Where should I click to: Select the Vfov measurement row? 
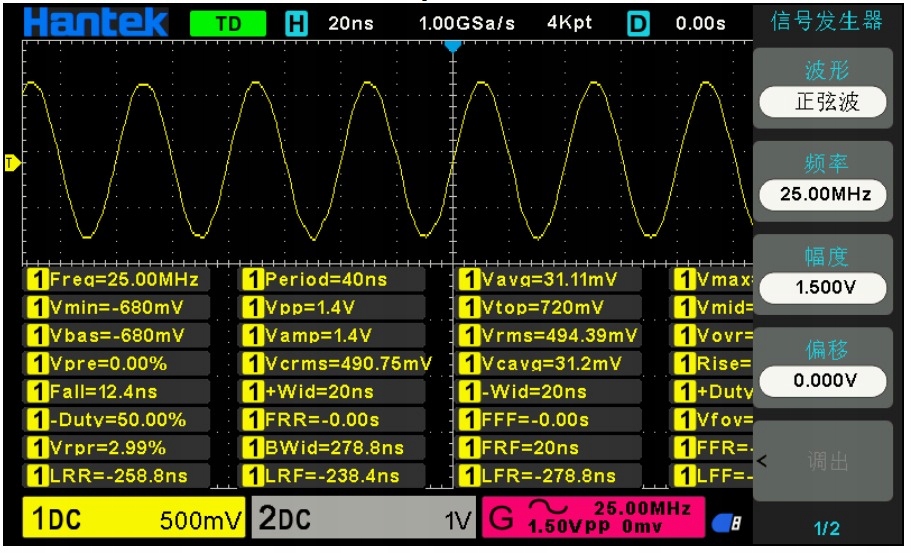point(712,420)
